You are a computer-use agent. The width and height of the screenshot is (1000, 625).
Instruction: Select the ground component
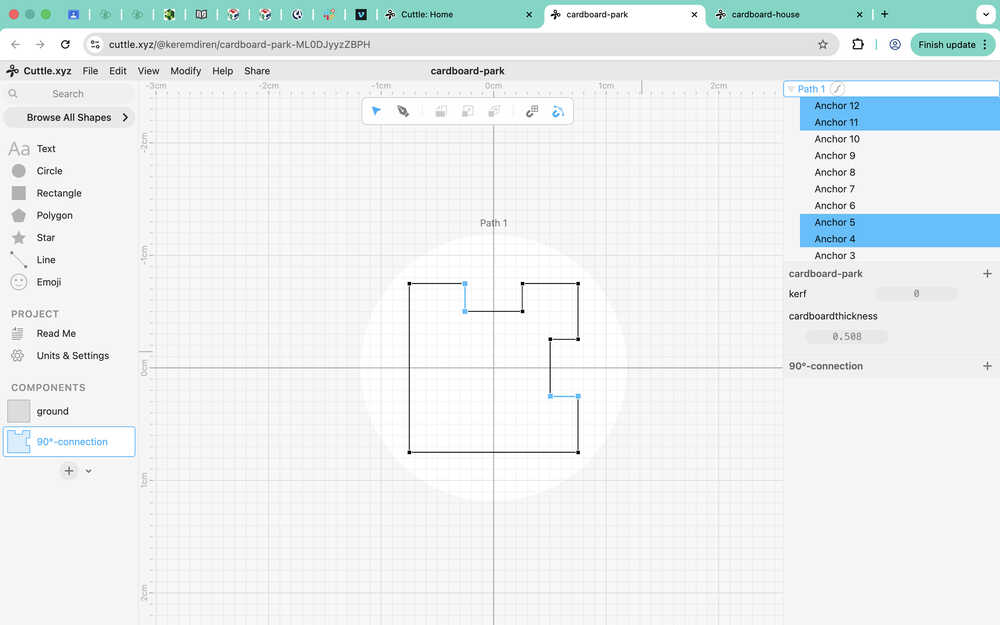(x=69, y=411)
